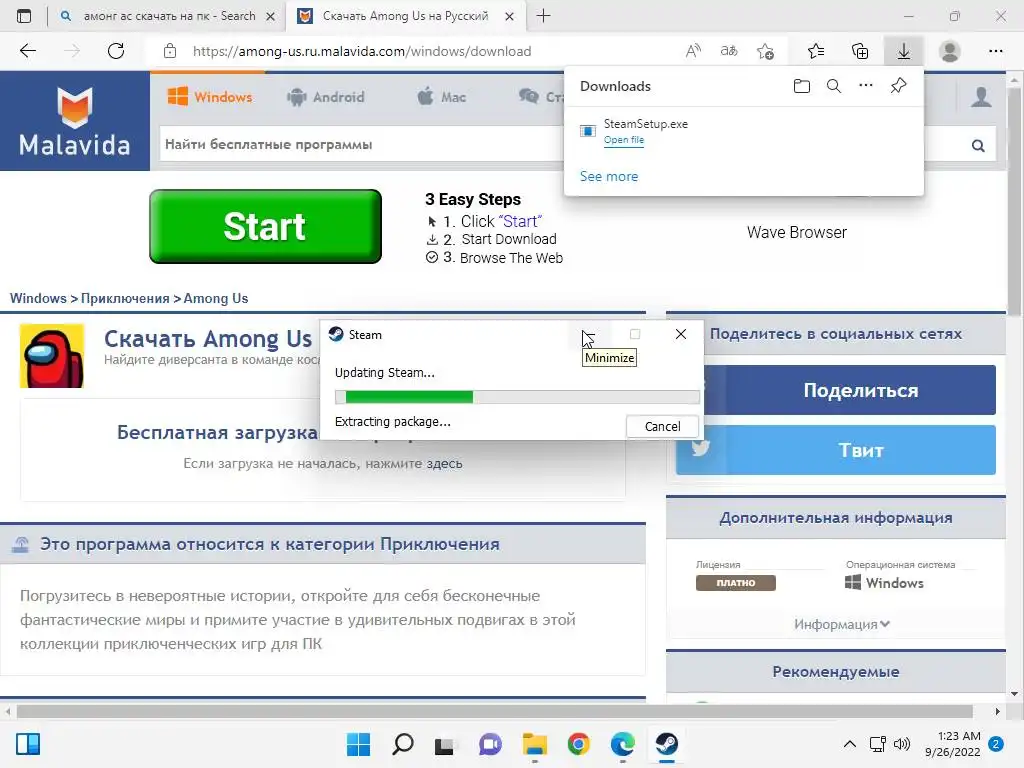Open the notification center badge
This screenshot has height=768, width=1024.
(x=996, y=744)
